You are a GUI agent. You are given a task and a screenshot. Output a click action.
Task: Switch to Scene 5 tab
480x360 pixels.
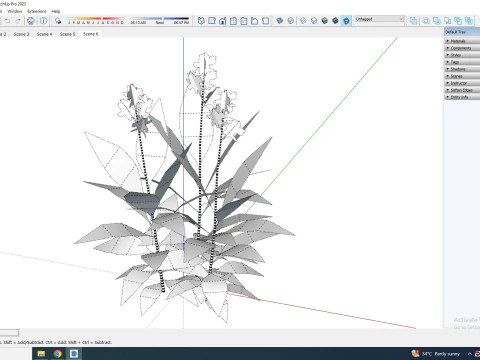click(x=67, y=34)
